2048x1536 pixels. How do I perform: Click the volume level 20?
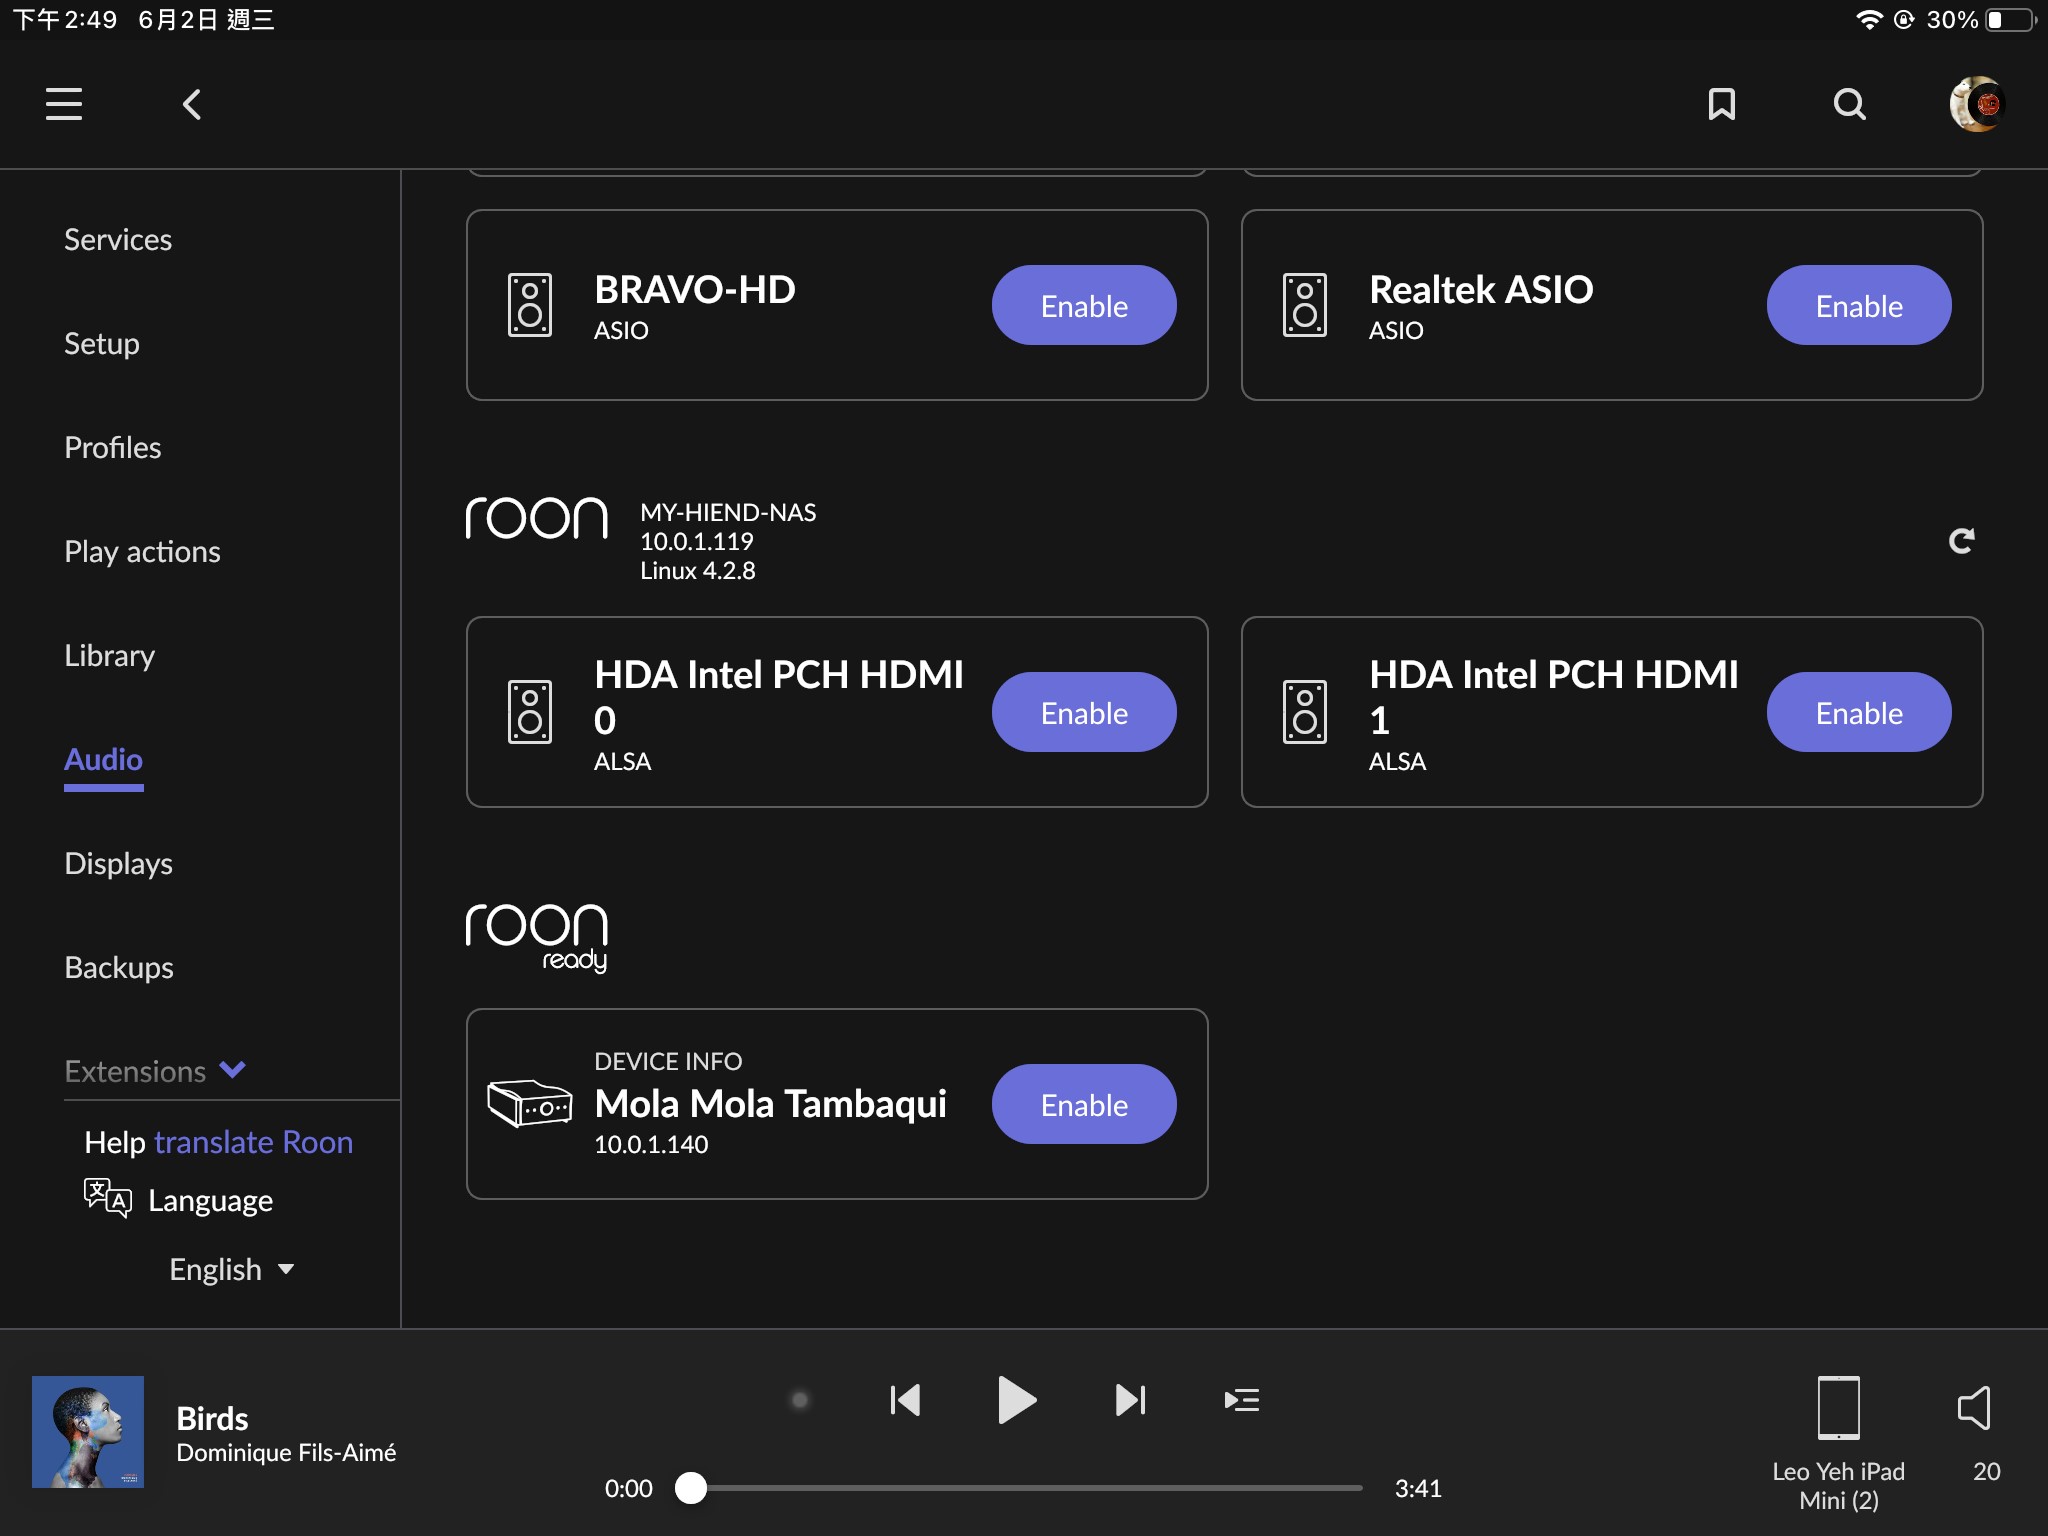[1987, 1471]
